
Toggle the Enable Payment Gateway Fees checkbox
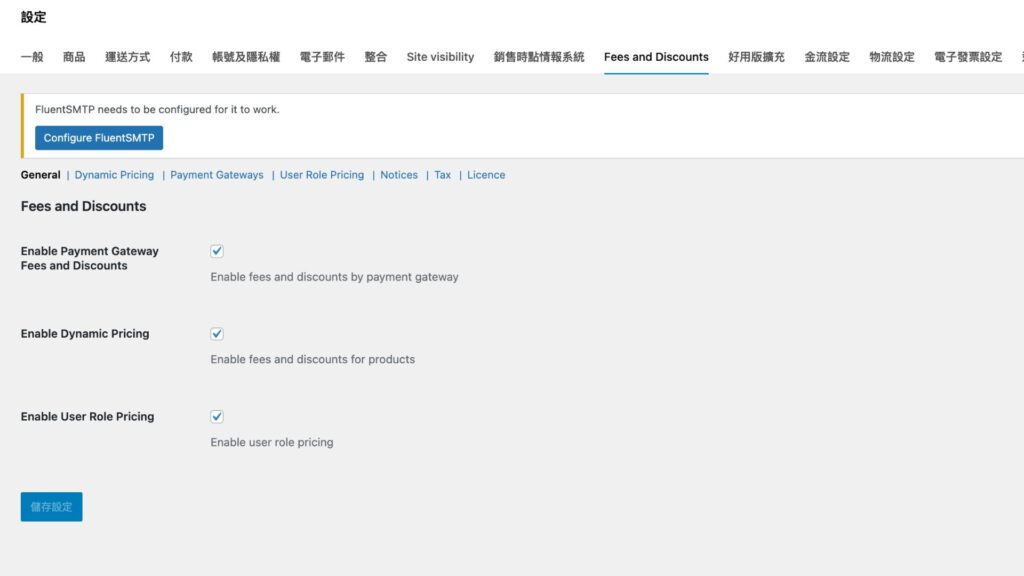click(217, 251)
